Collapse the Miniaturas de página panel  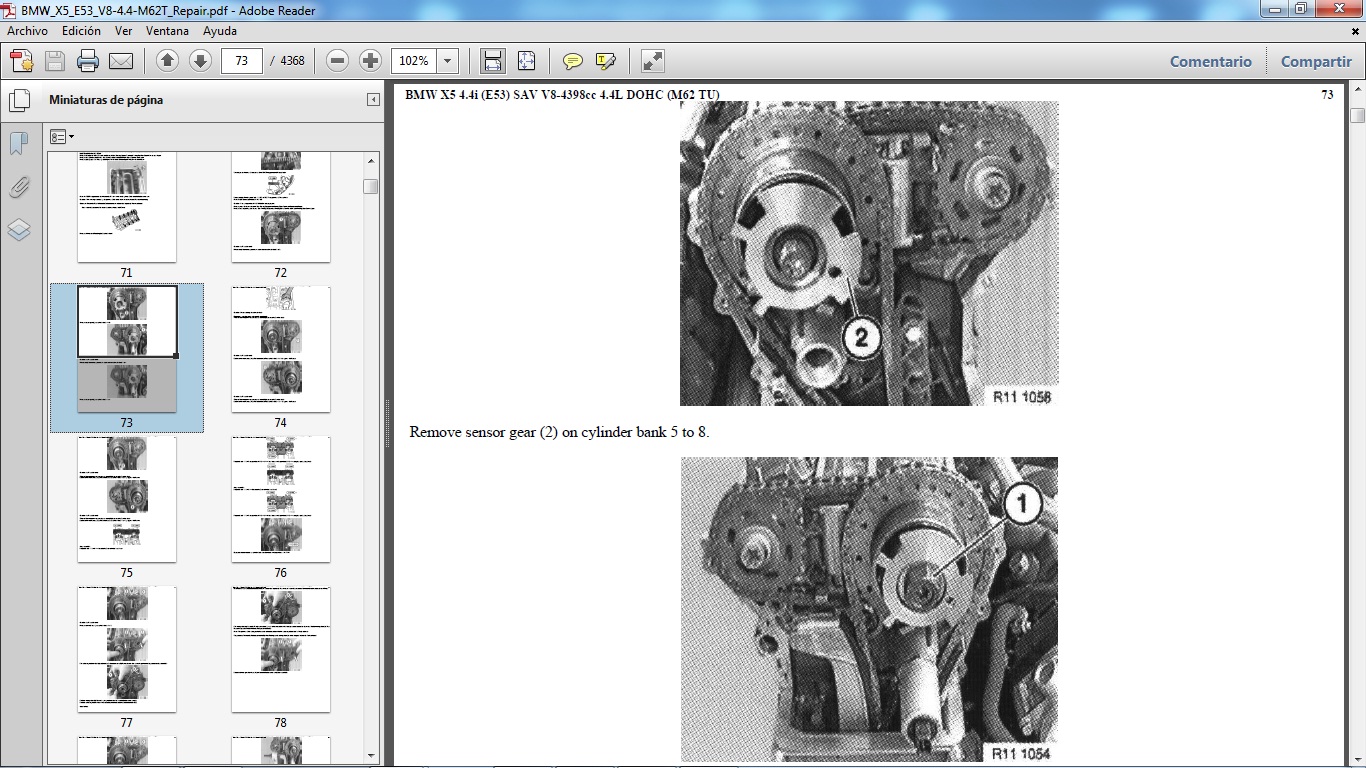[373, 100]
